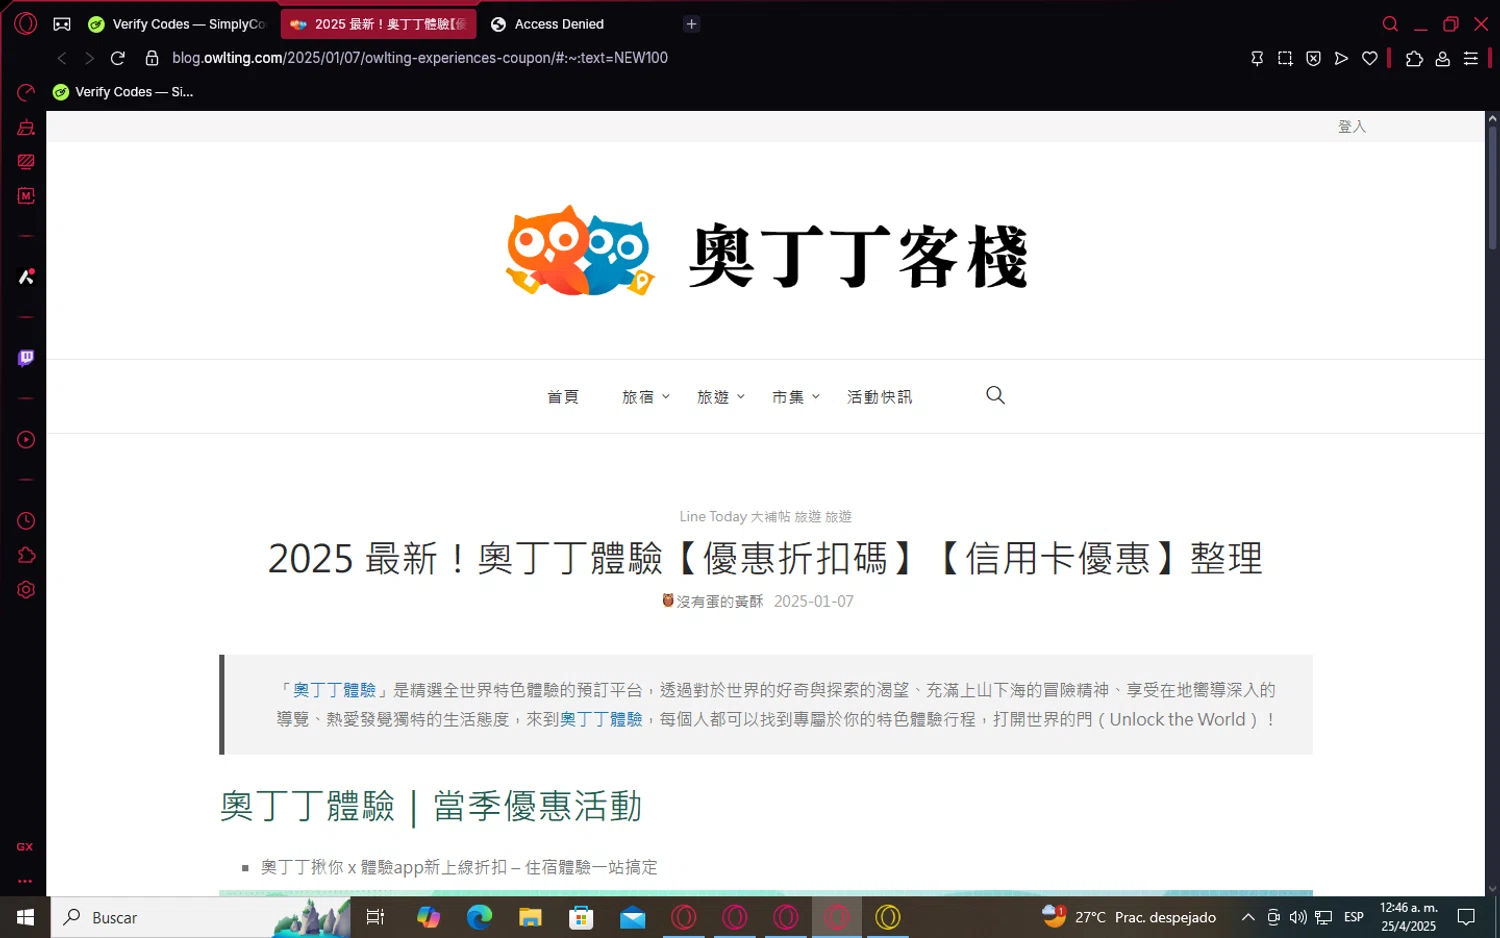
Task: Reload the current page
Action: click(x=118, y=58)
